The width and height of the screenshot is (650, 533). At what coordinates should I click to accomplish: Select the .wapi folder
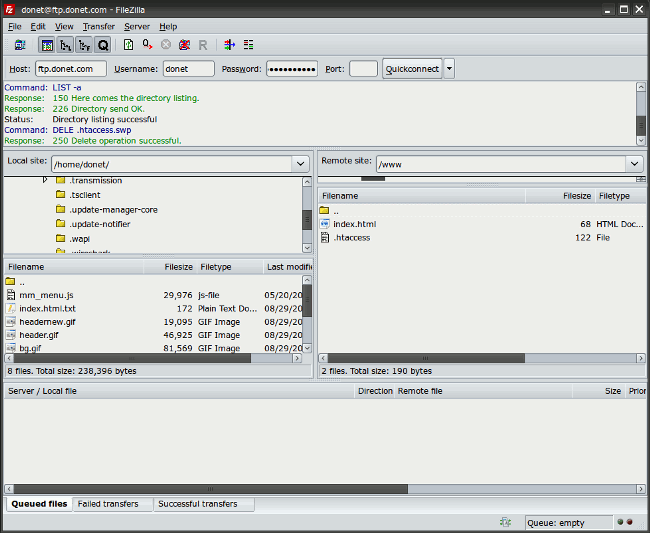[x=80, y=239]
